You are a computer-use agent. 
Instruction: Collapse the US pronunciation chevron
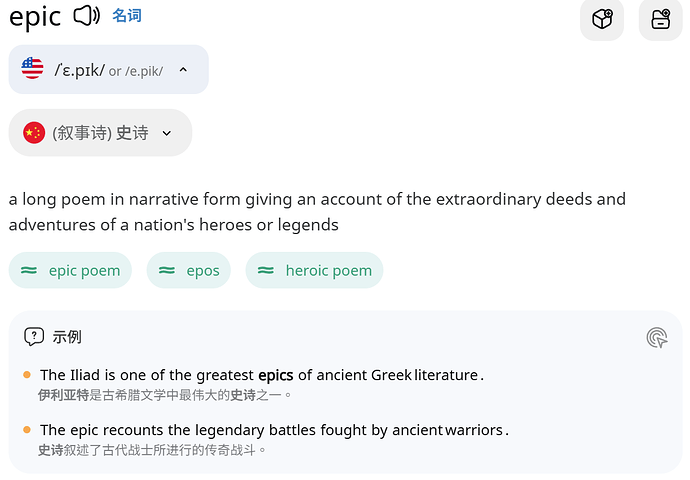183,70
